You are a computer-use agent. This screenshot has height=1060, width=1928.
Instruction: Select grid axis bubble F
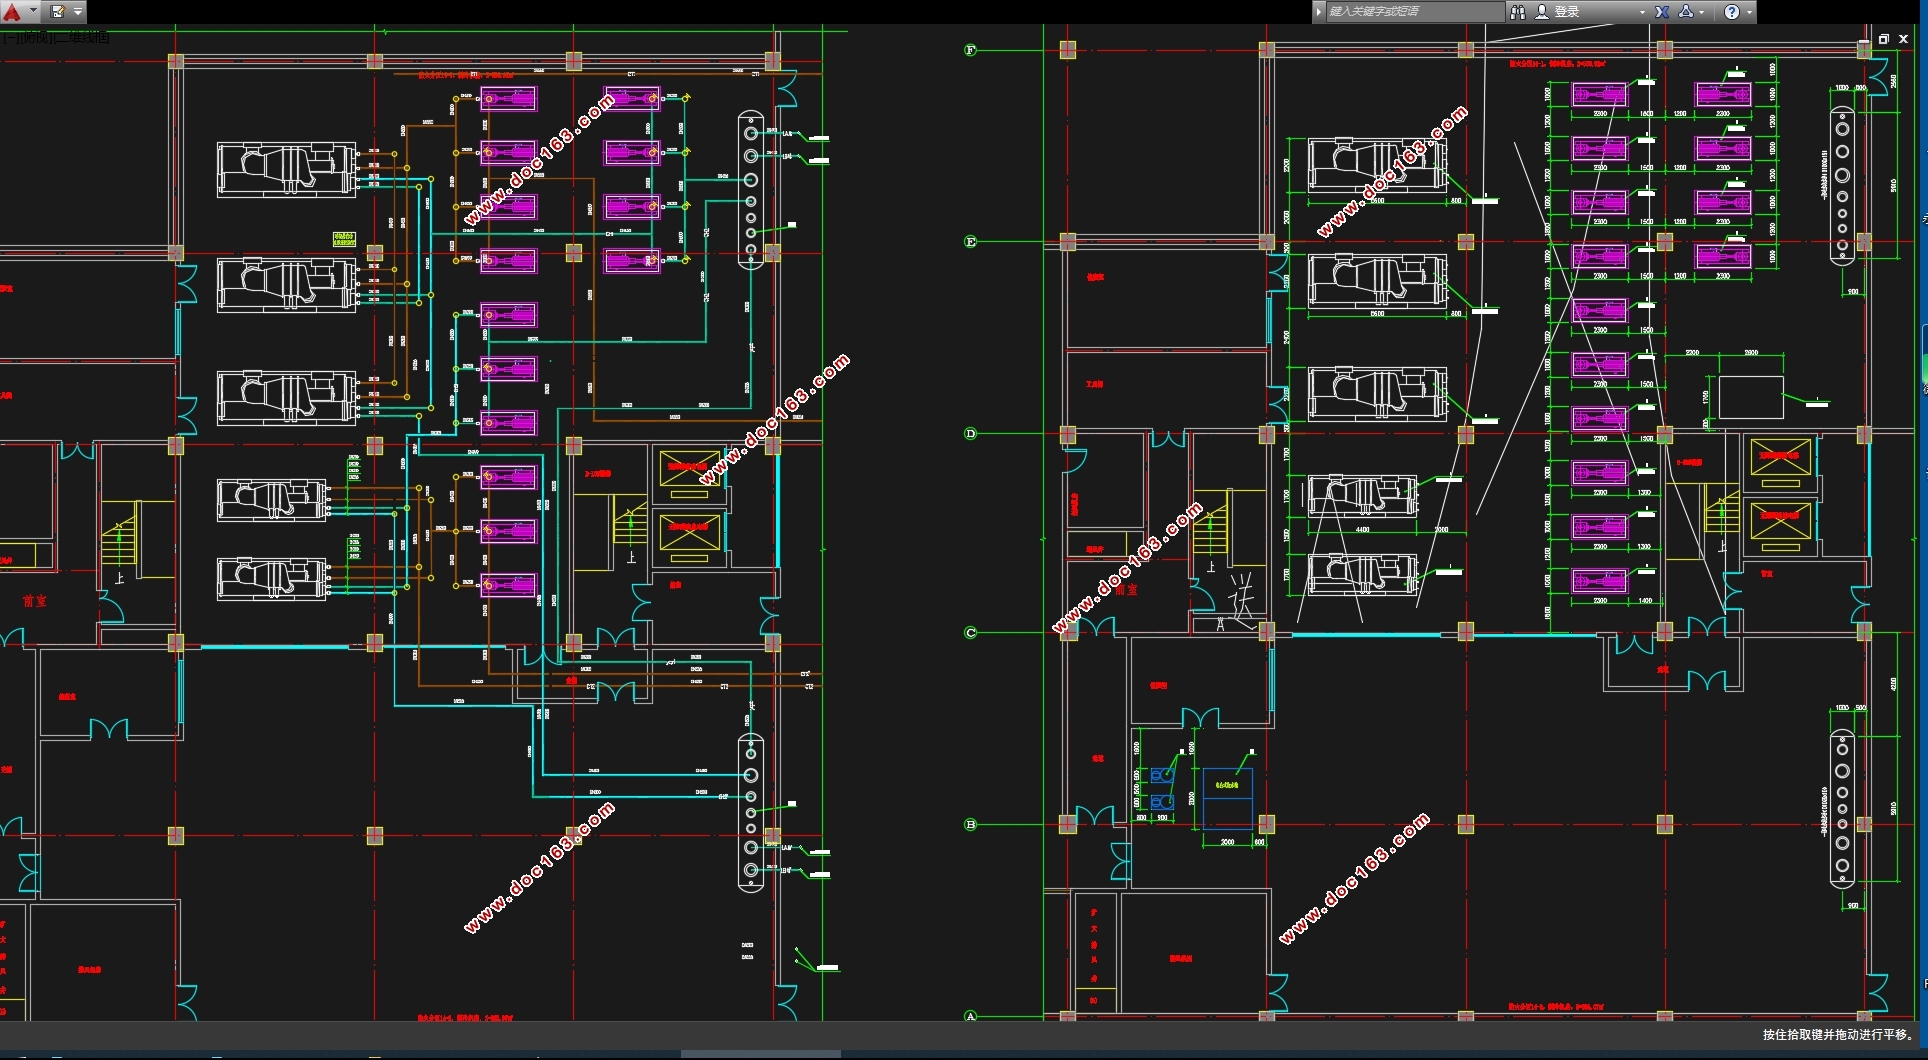pyautogui.click(x=970, y=50)
